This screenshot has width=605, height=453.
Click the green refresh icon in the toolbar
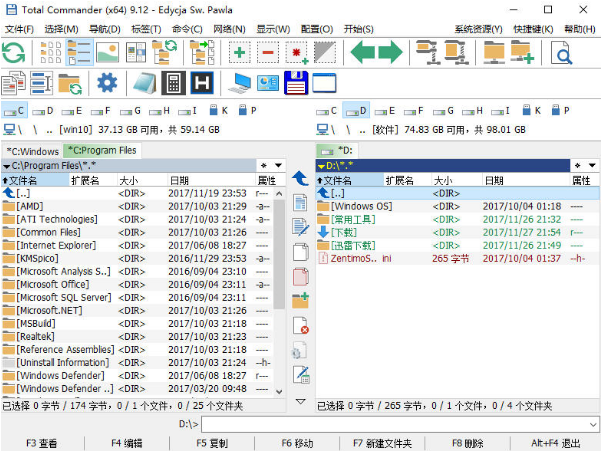click(14, 52)
